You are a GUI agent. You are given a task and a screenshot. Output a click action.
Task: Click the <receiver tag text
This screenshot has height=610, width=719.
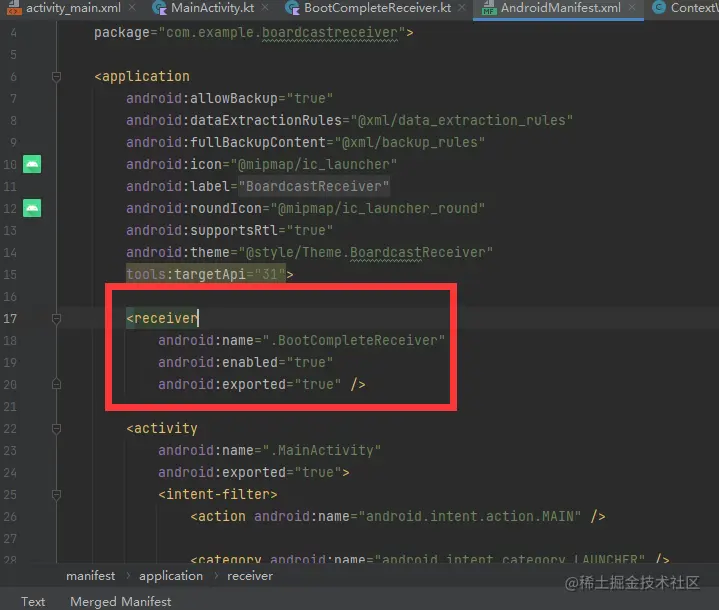(162, 318)
